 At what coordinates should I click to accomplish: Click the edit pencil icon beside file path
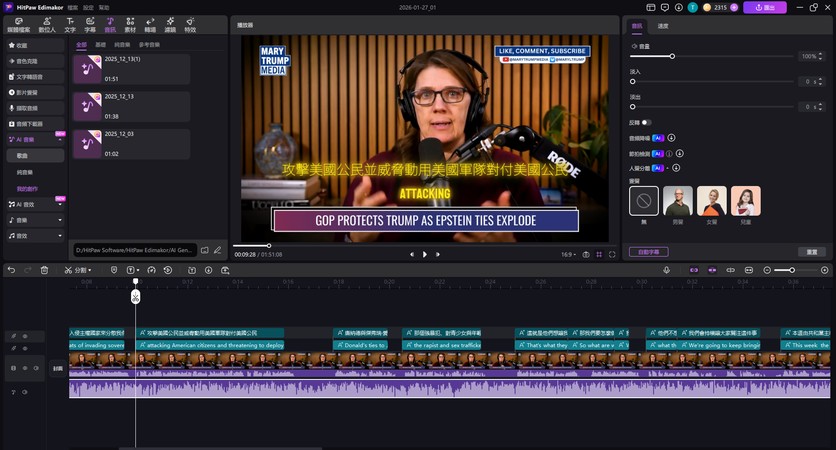coord(218,250)
